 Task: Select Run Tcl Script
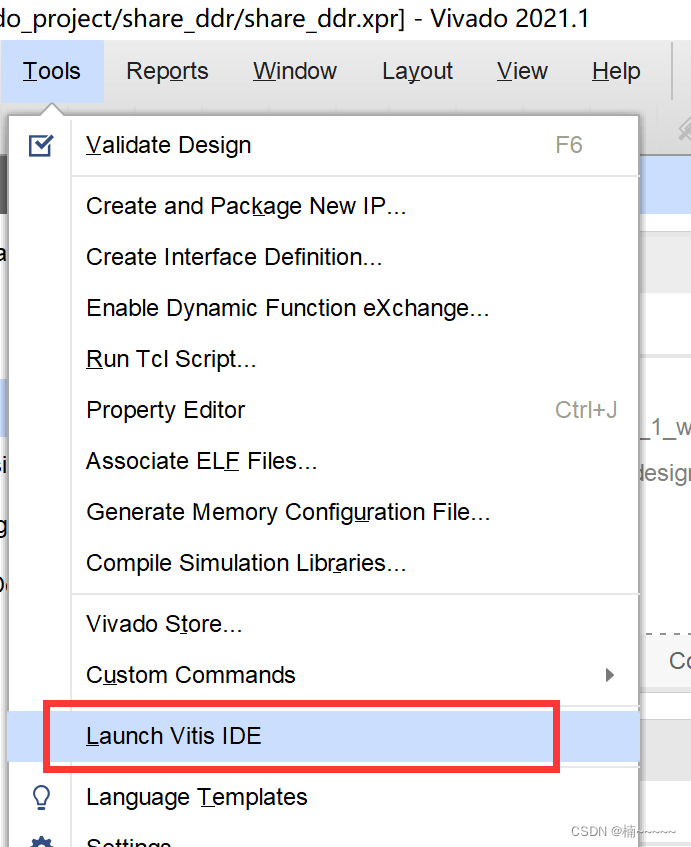click(x=323, y=359)
